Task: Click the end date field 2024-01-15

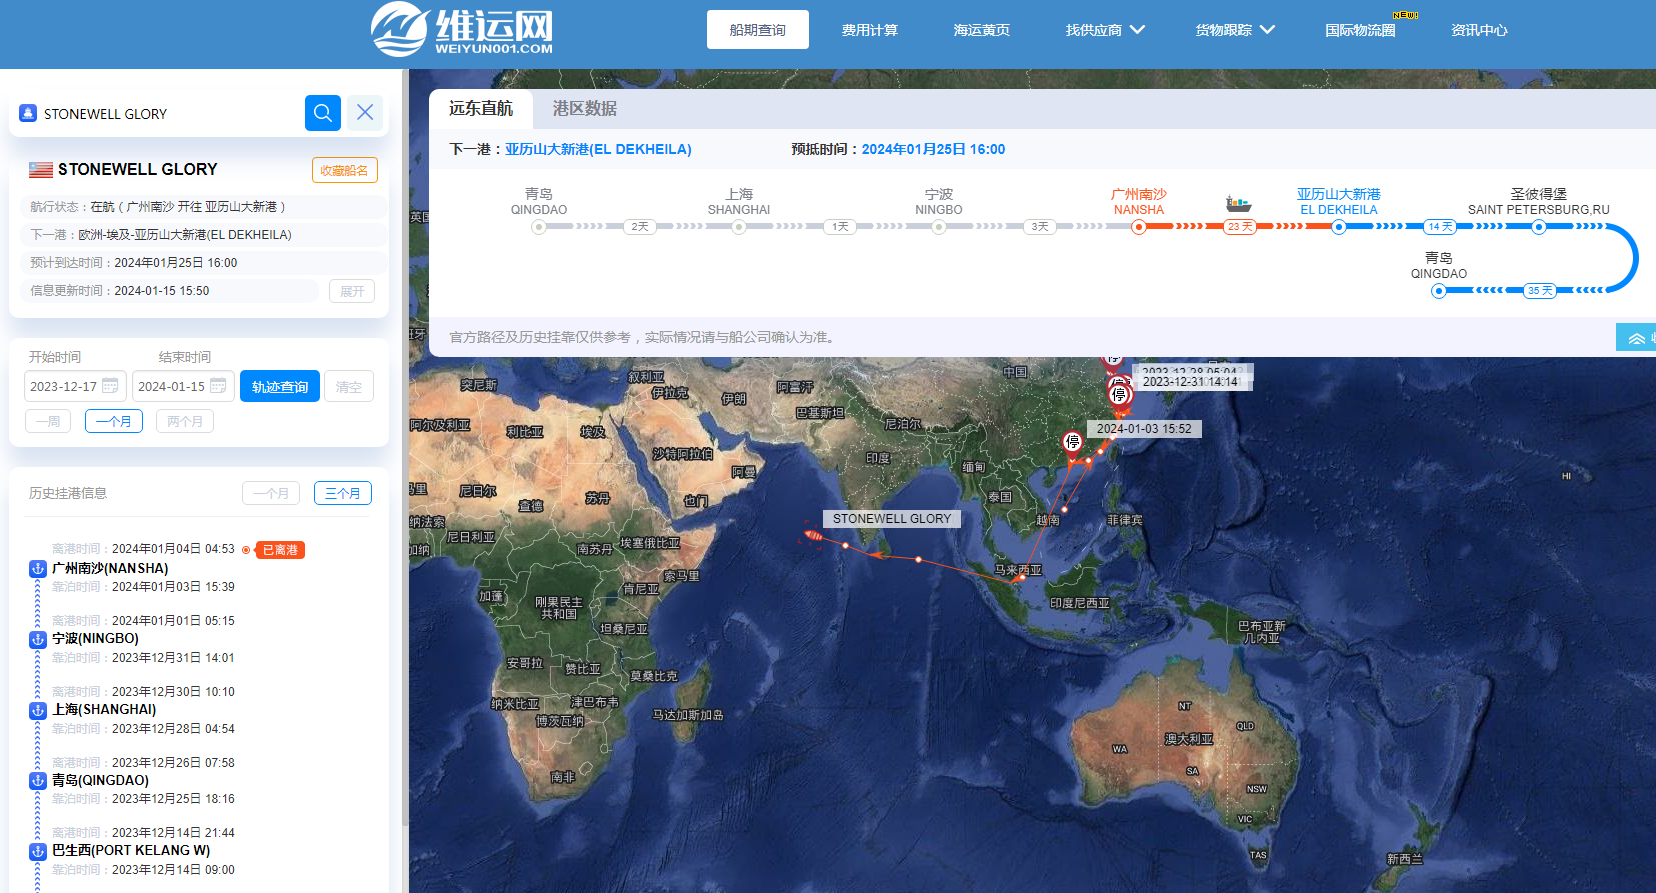Action: pos(183,386)
